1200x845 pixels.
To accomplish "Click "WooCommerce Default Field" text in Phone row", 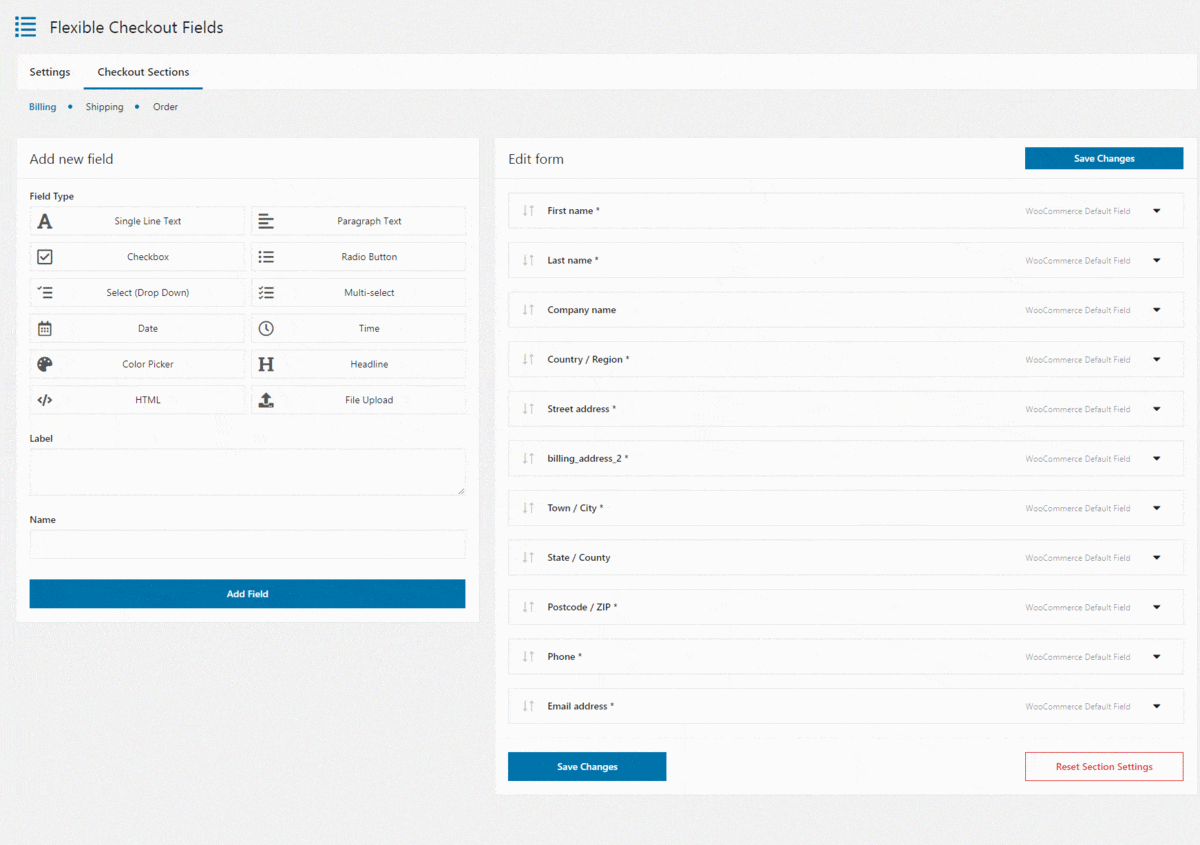I will (1078, 657).
